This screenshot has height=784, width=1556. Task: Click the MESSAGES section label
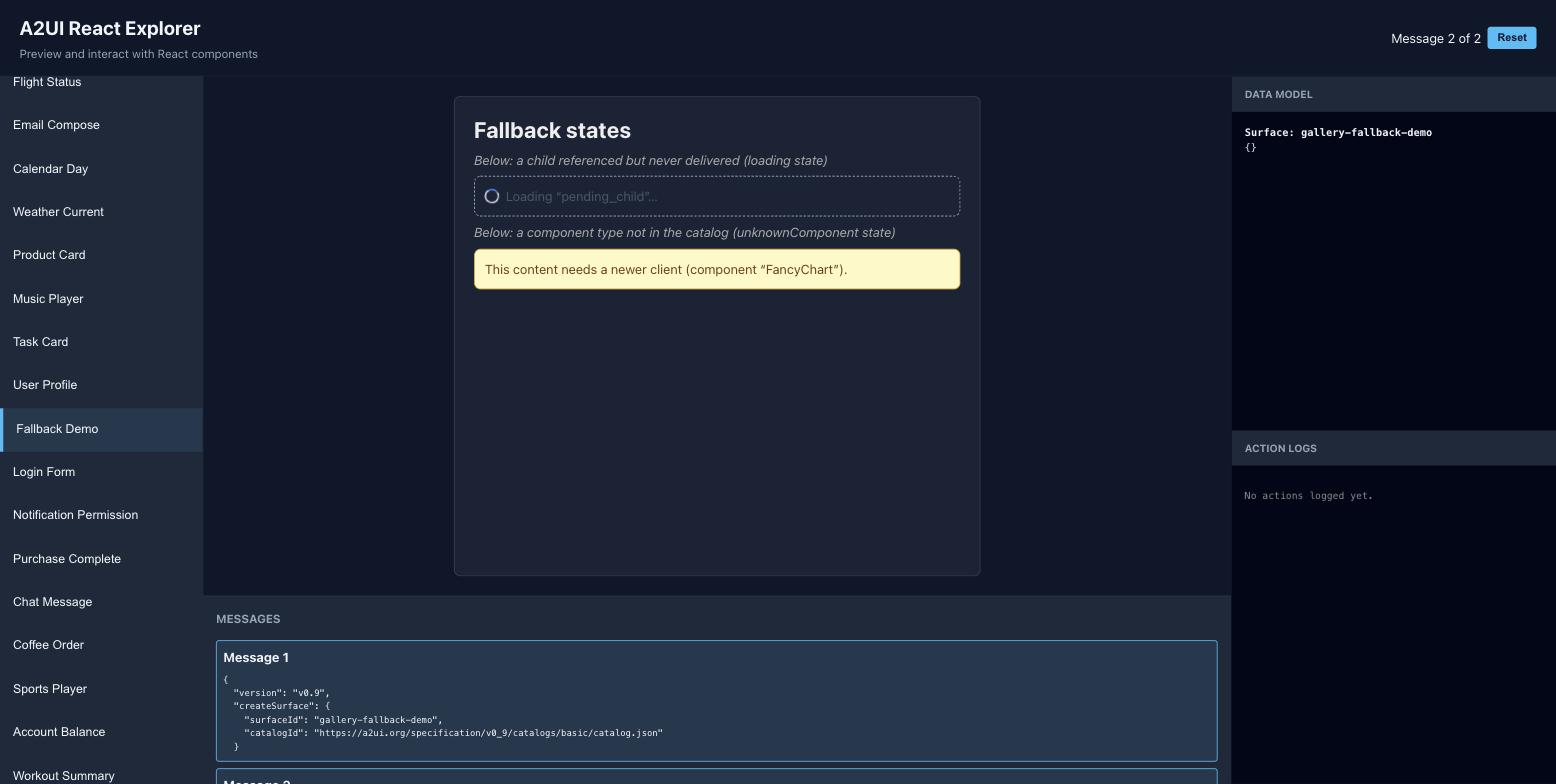point(248,619)
